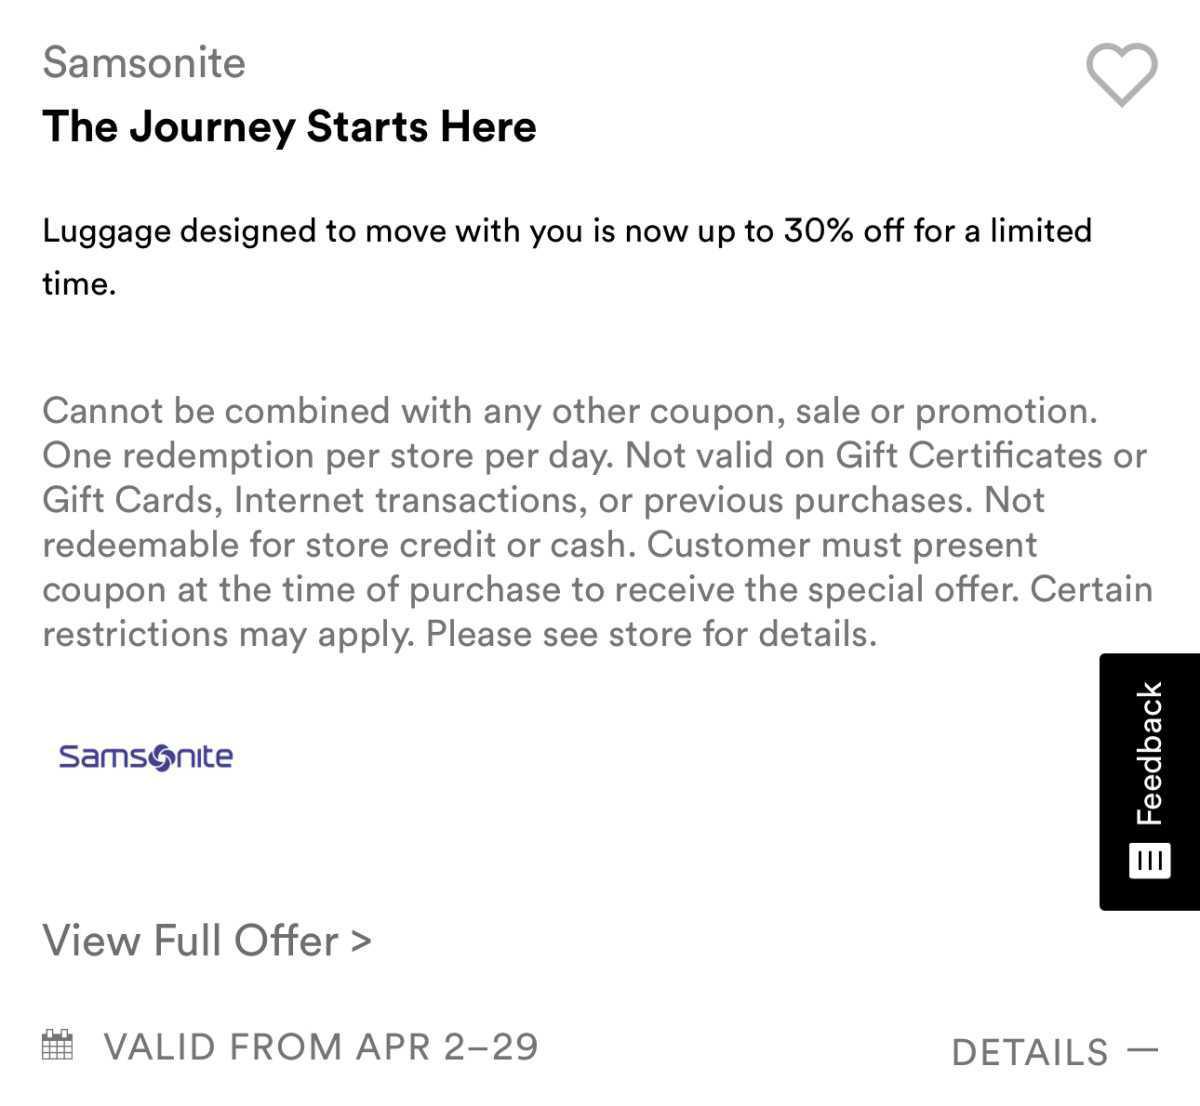Screen dimensions: 1200x1106
Task: Collapse details using the minus icon
Action: pos(1142,1050)
